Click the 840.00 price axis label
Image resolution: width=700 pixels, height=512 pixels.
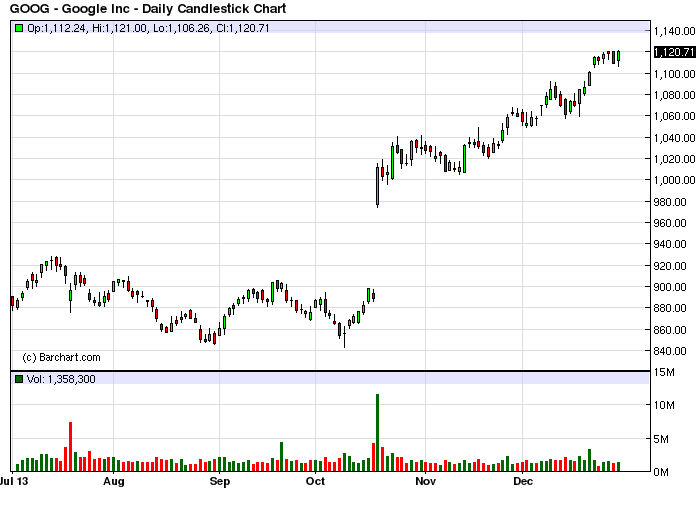tap(670, 351)
